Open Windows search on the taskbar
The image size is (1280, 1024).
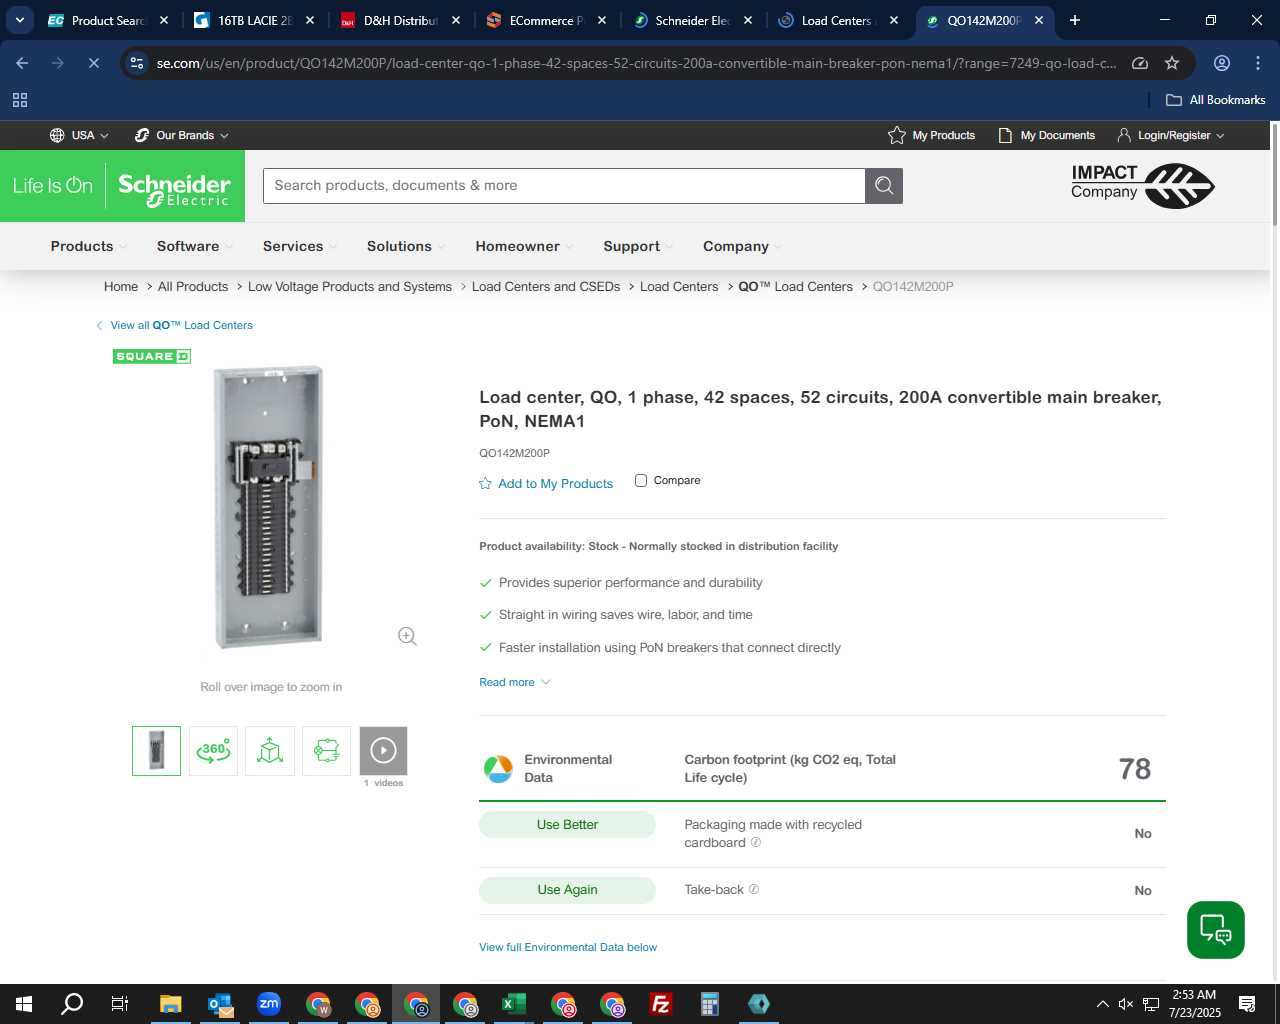(x=72, y=1004)
